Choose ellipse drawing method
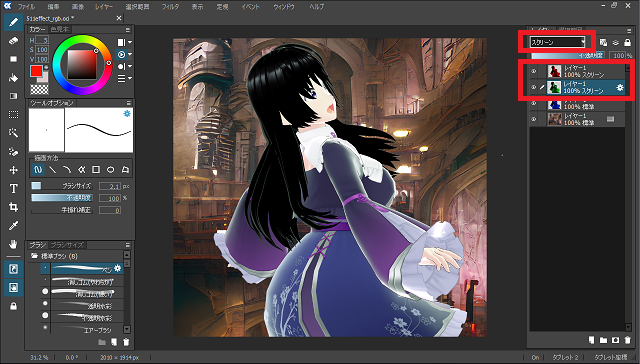 (x=111, y=169)
